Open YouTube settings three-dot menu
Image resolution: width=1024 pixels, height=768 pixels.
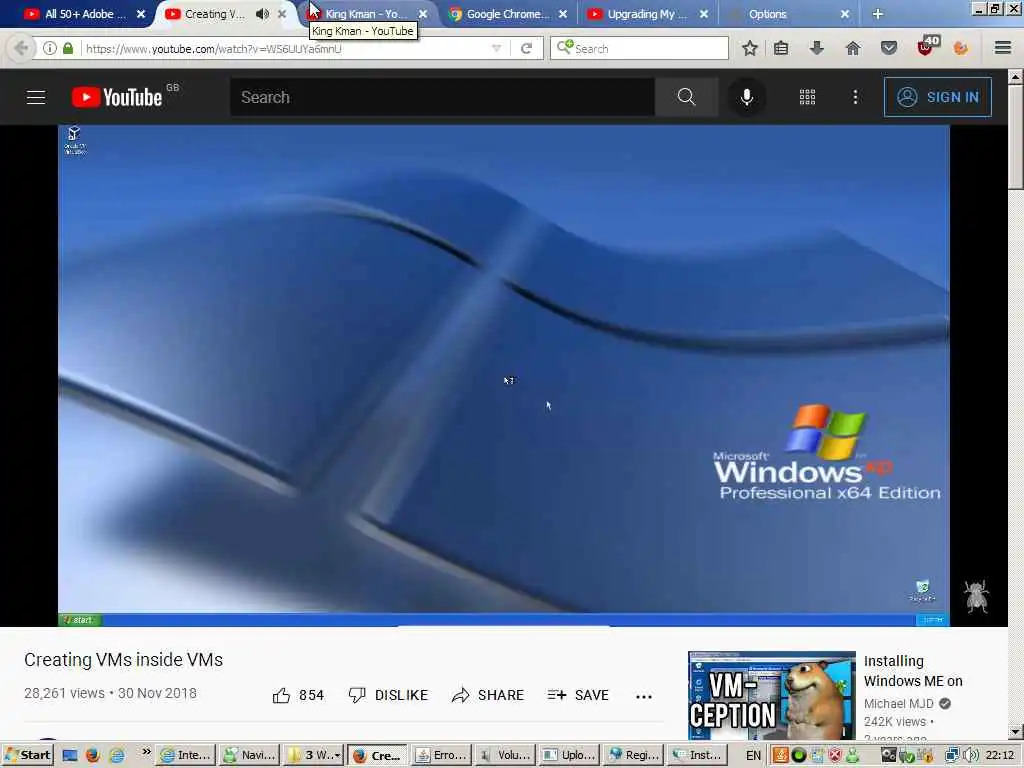click(x=856, y=97)
